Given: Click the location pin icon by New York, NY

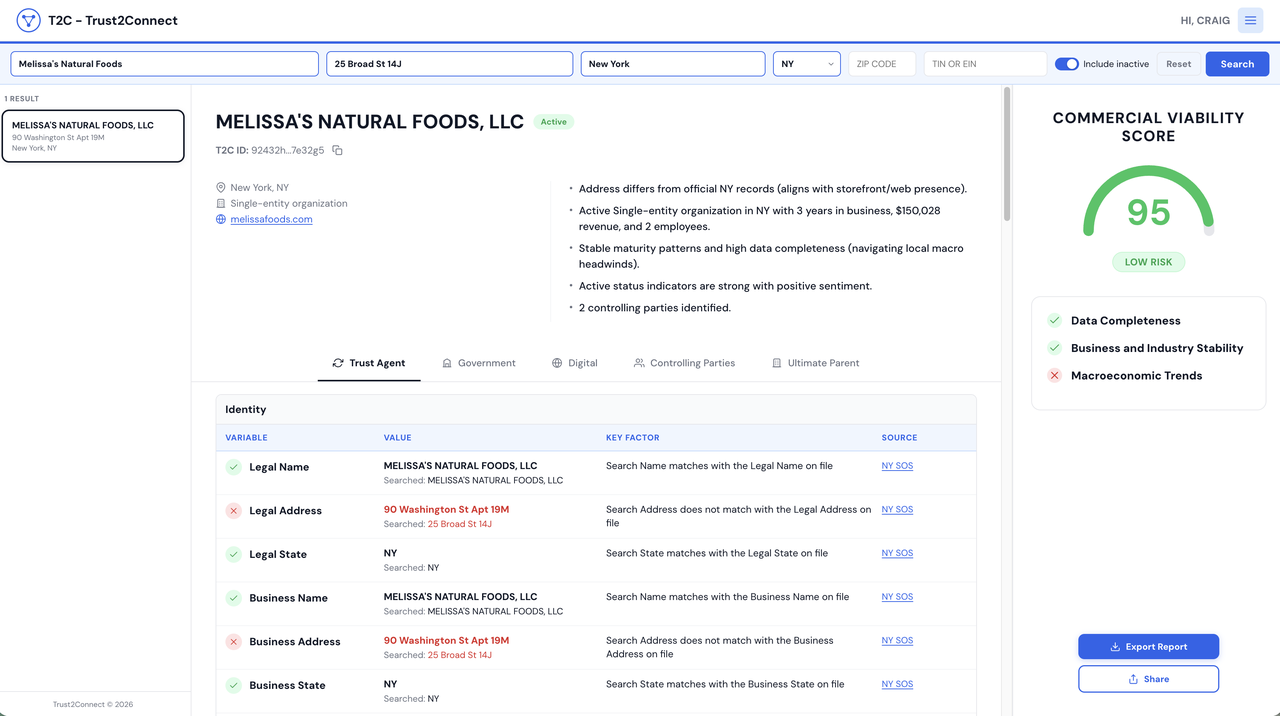Looking at the screenshot, I should pyautogui.click(x=221, y=187).
